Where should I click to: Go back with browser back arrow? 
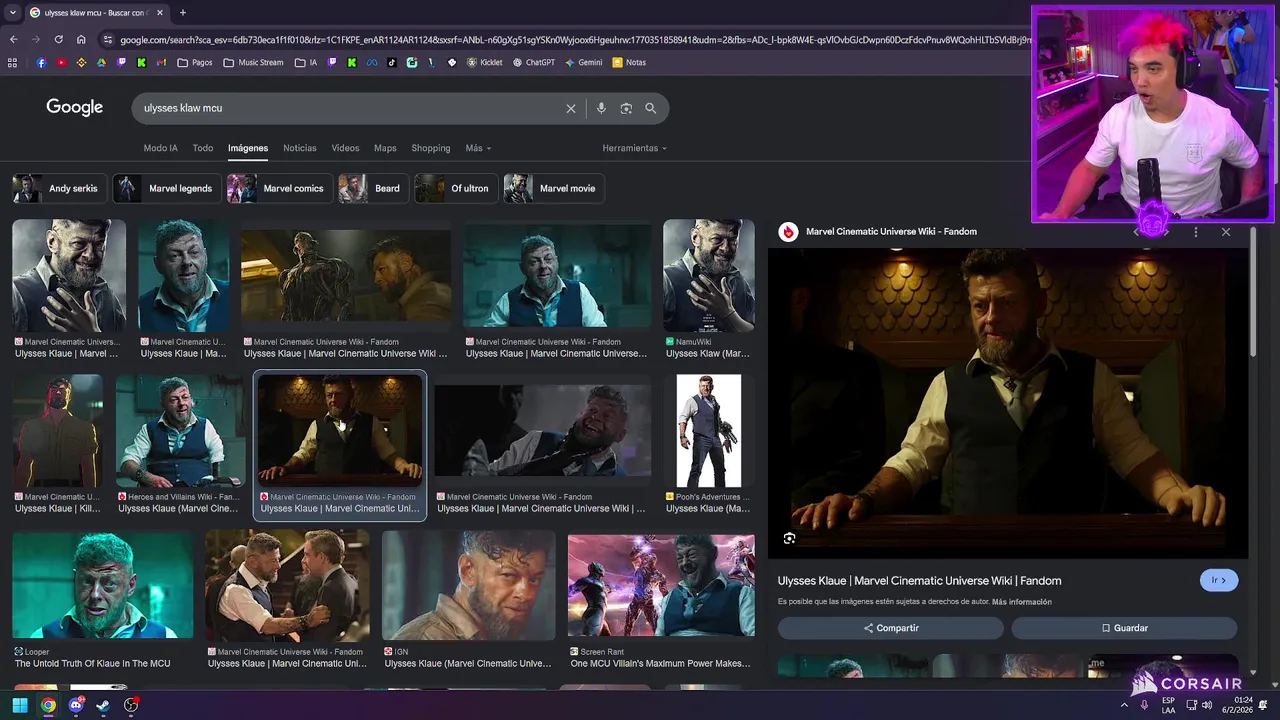13,39
